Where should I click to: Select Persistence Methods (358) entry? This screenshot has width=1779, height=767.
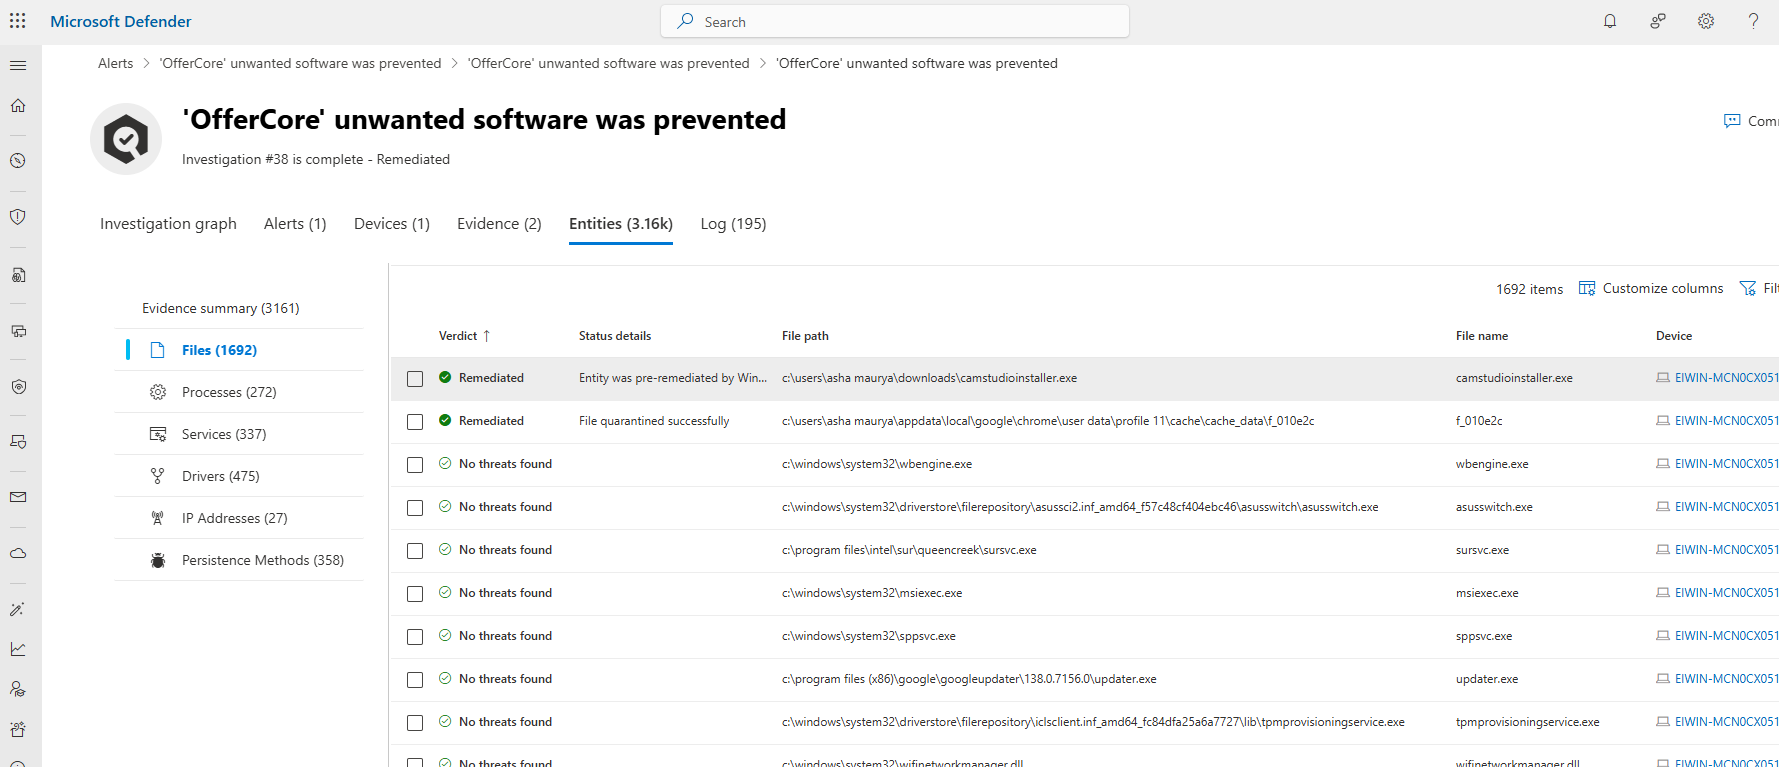click(x=263, y=560)
